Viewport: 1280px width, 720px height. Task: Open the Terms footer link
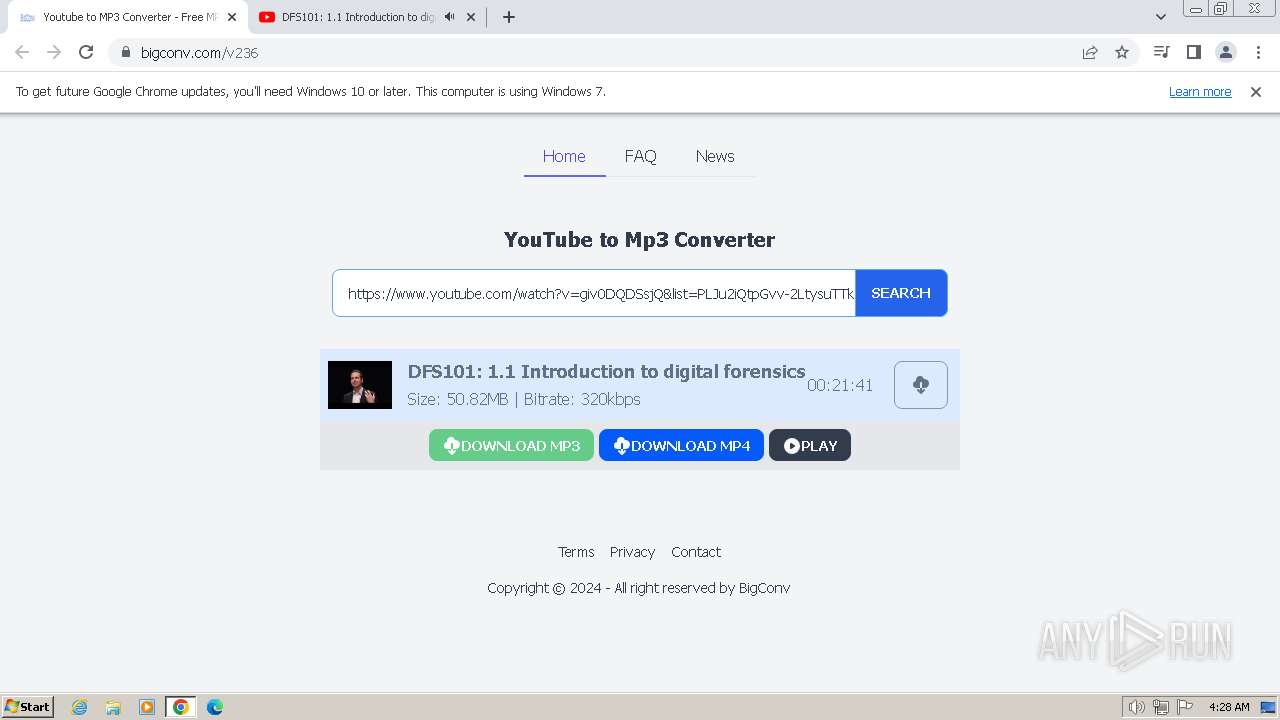point(576,552)
